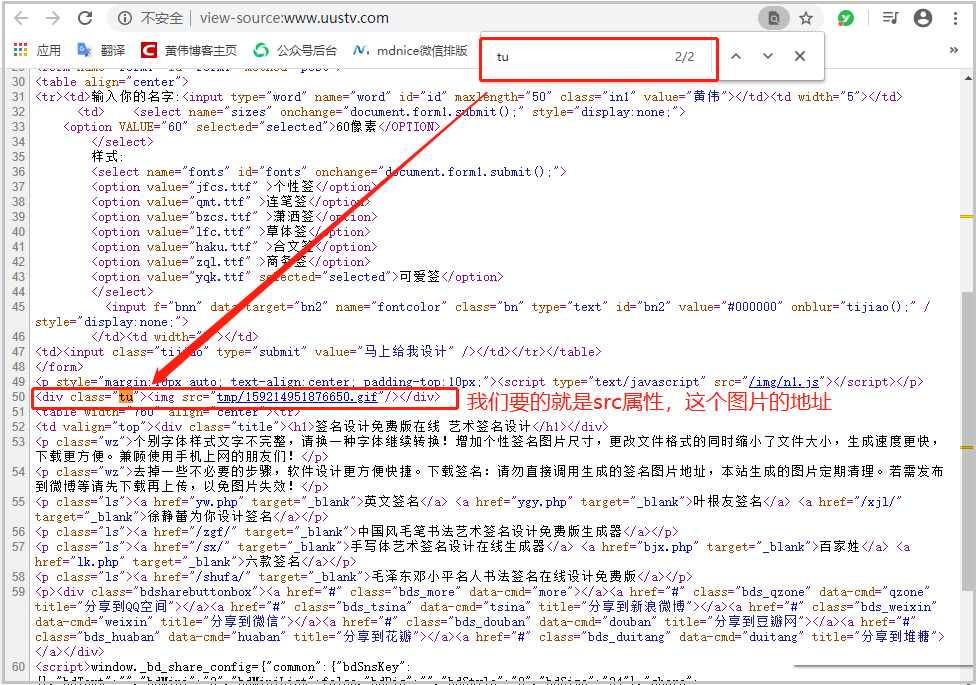Bookmark this page with the star icon
This screenshot has width=976, height=685.
[x=806, y=18]
